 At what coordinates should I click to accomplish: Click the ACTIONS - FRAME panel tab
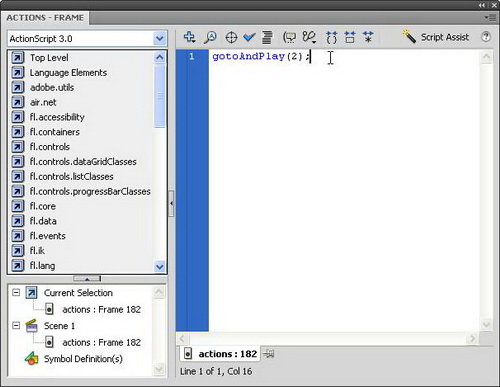click(45, 18)
